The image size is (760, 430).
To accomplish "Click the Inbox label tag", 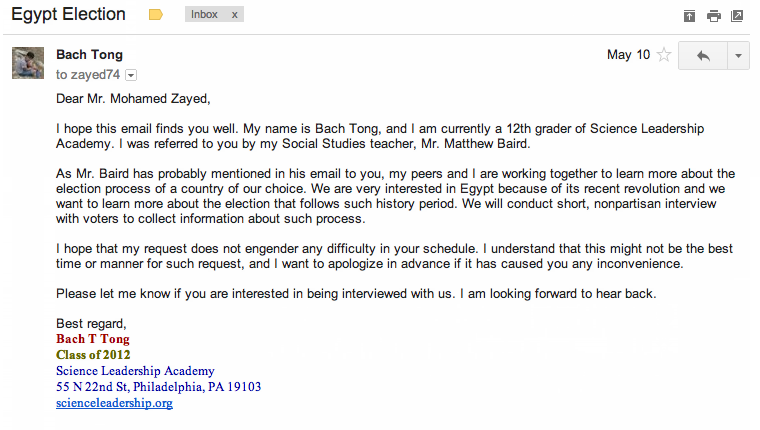I will click(204, 15).
